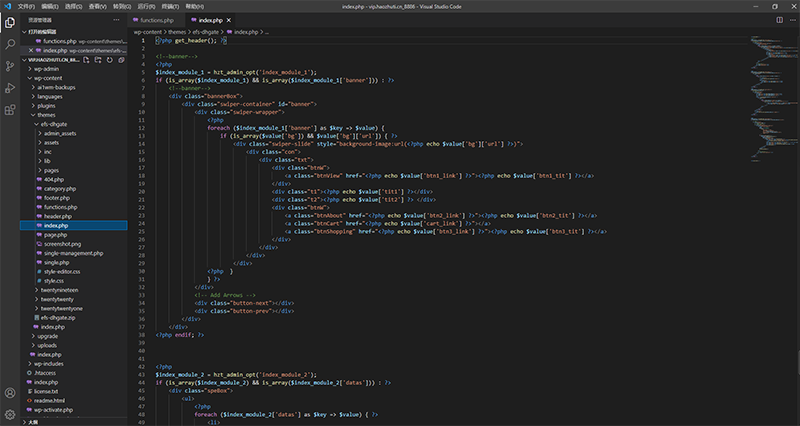The height and width of the screenshot is (426, 800).
Task: Click the restore window button
Action: click(775, 6)
